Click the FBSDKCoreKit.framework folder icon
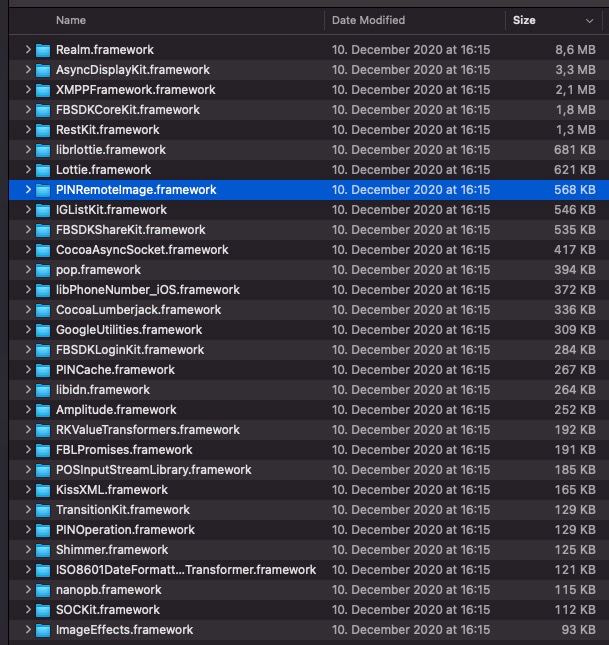The width and height of the screenshot is (609, 645). tap(43, 110)
